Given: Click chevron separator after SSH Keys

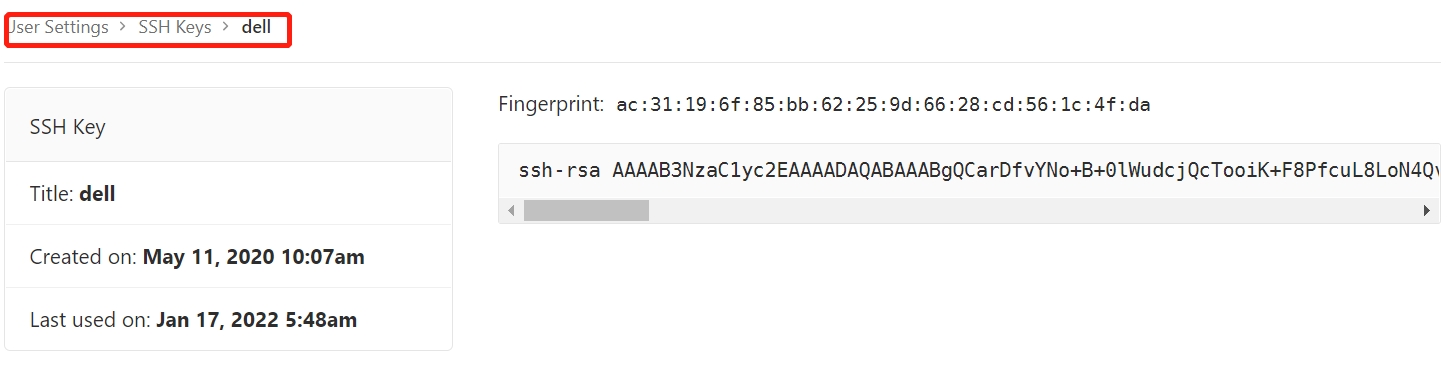Looking at the screenshot, I should tap(226, 28).
